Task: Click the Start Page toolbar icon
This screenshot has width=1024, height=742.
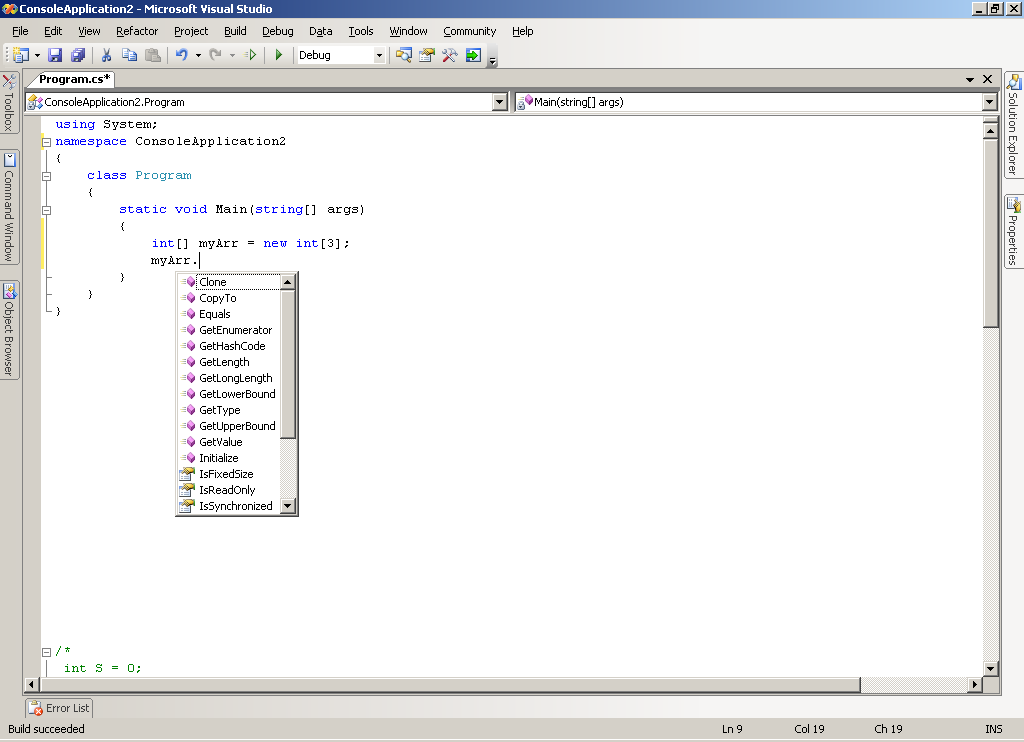Action: point(473,56)
